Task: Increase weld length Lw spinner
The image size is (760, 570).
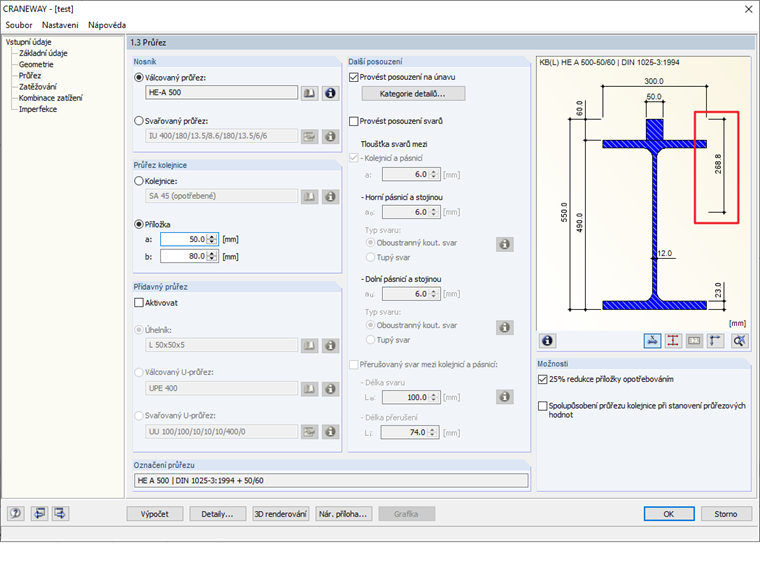Action: click(x=434, y=395)
